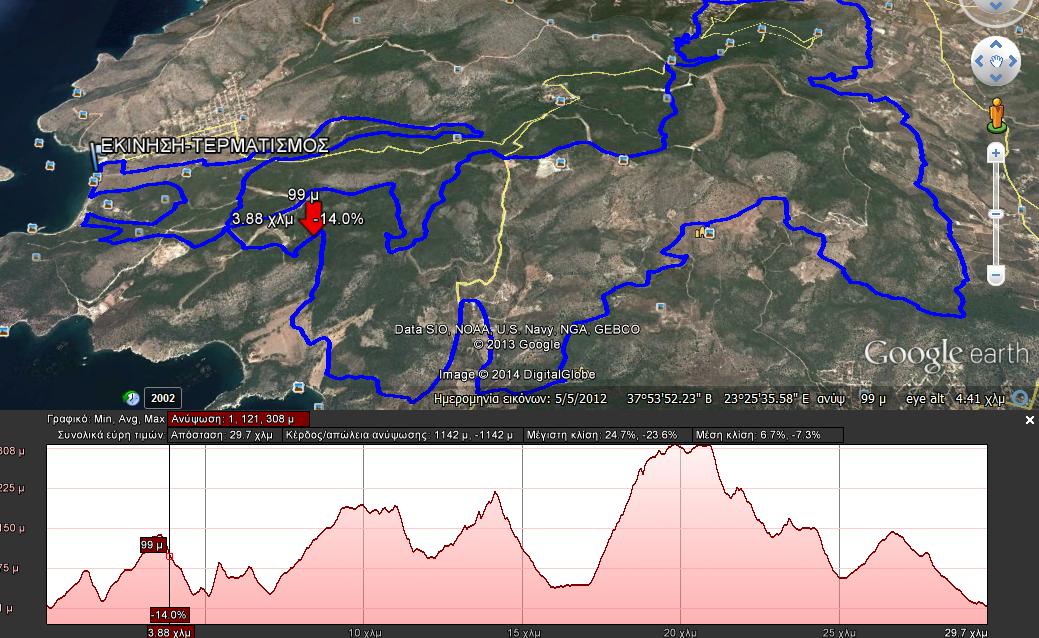
Task: Click the zoom slider track
Action: coord(995,213)
